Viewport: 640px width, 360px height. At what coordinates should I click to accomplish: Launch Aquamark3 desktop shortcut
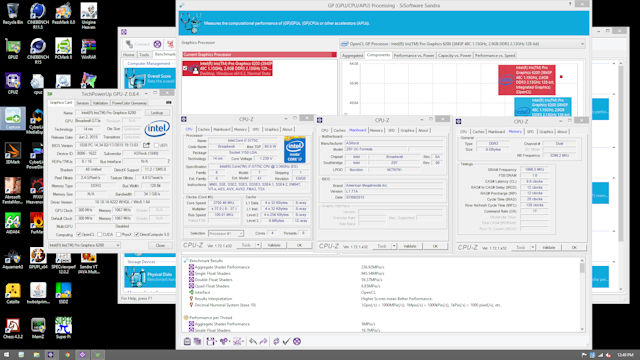point(13,258)
